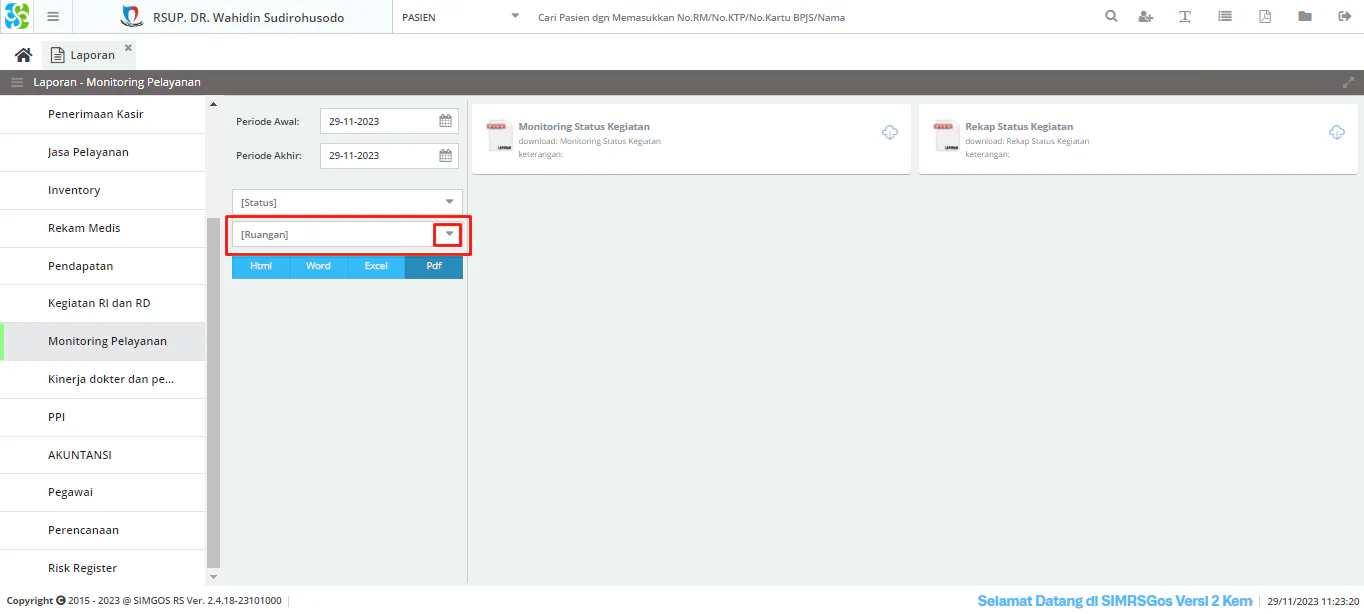This screenshot has height=614, width=1364.
Task: Expand the Status dropdown
Action: [x=449, y=202]
